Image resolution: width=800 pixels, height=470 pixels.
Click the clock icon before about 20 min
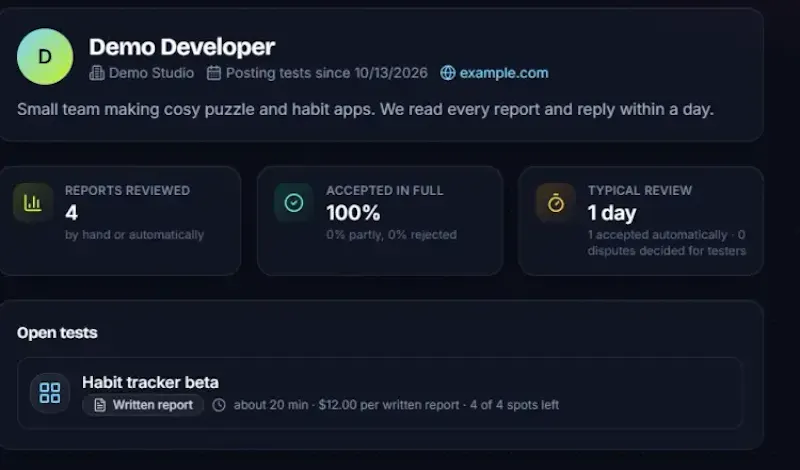tap(219, 405)
